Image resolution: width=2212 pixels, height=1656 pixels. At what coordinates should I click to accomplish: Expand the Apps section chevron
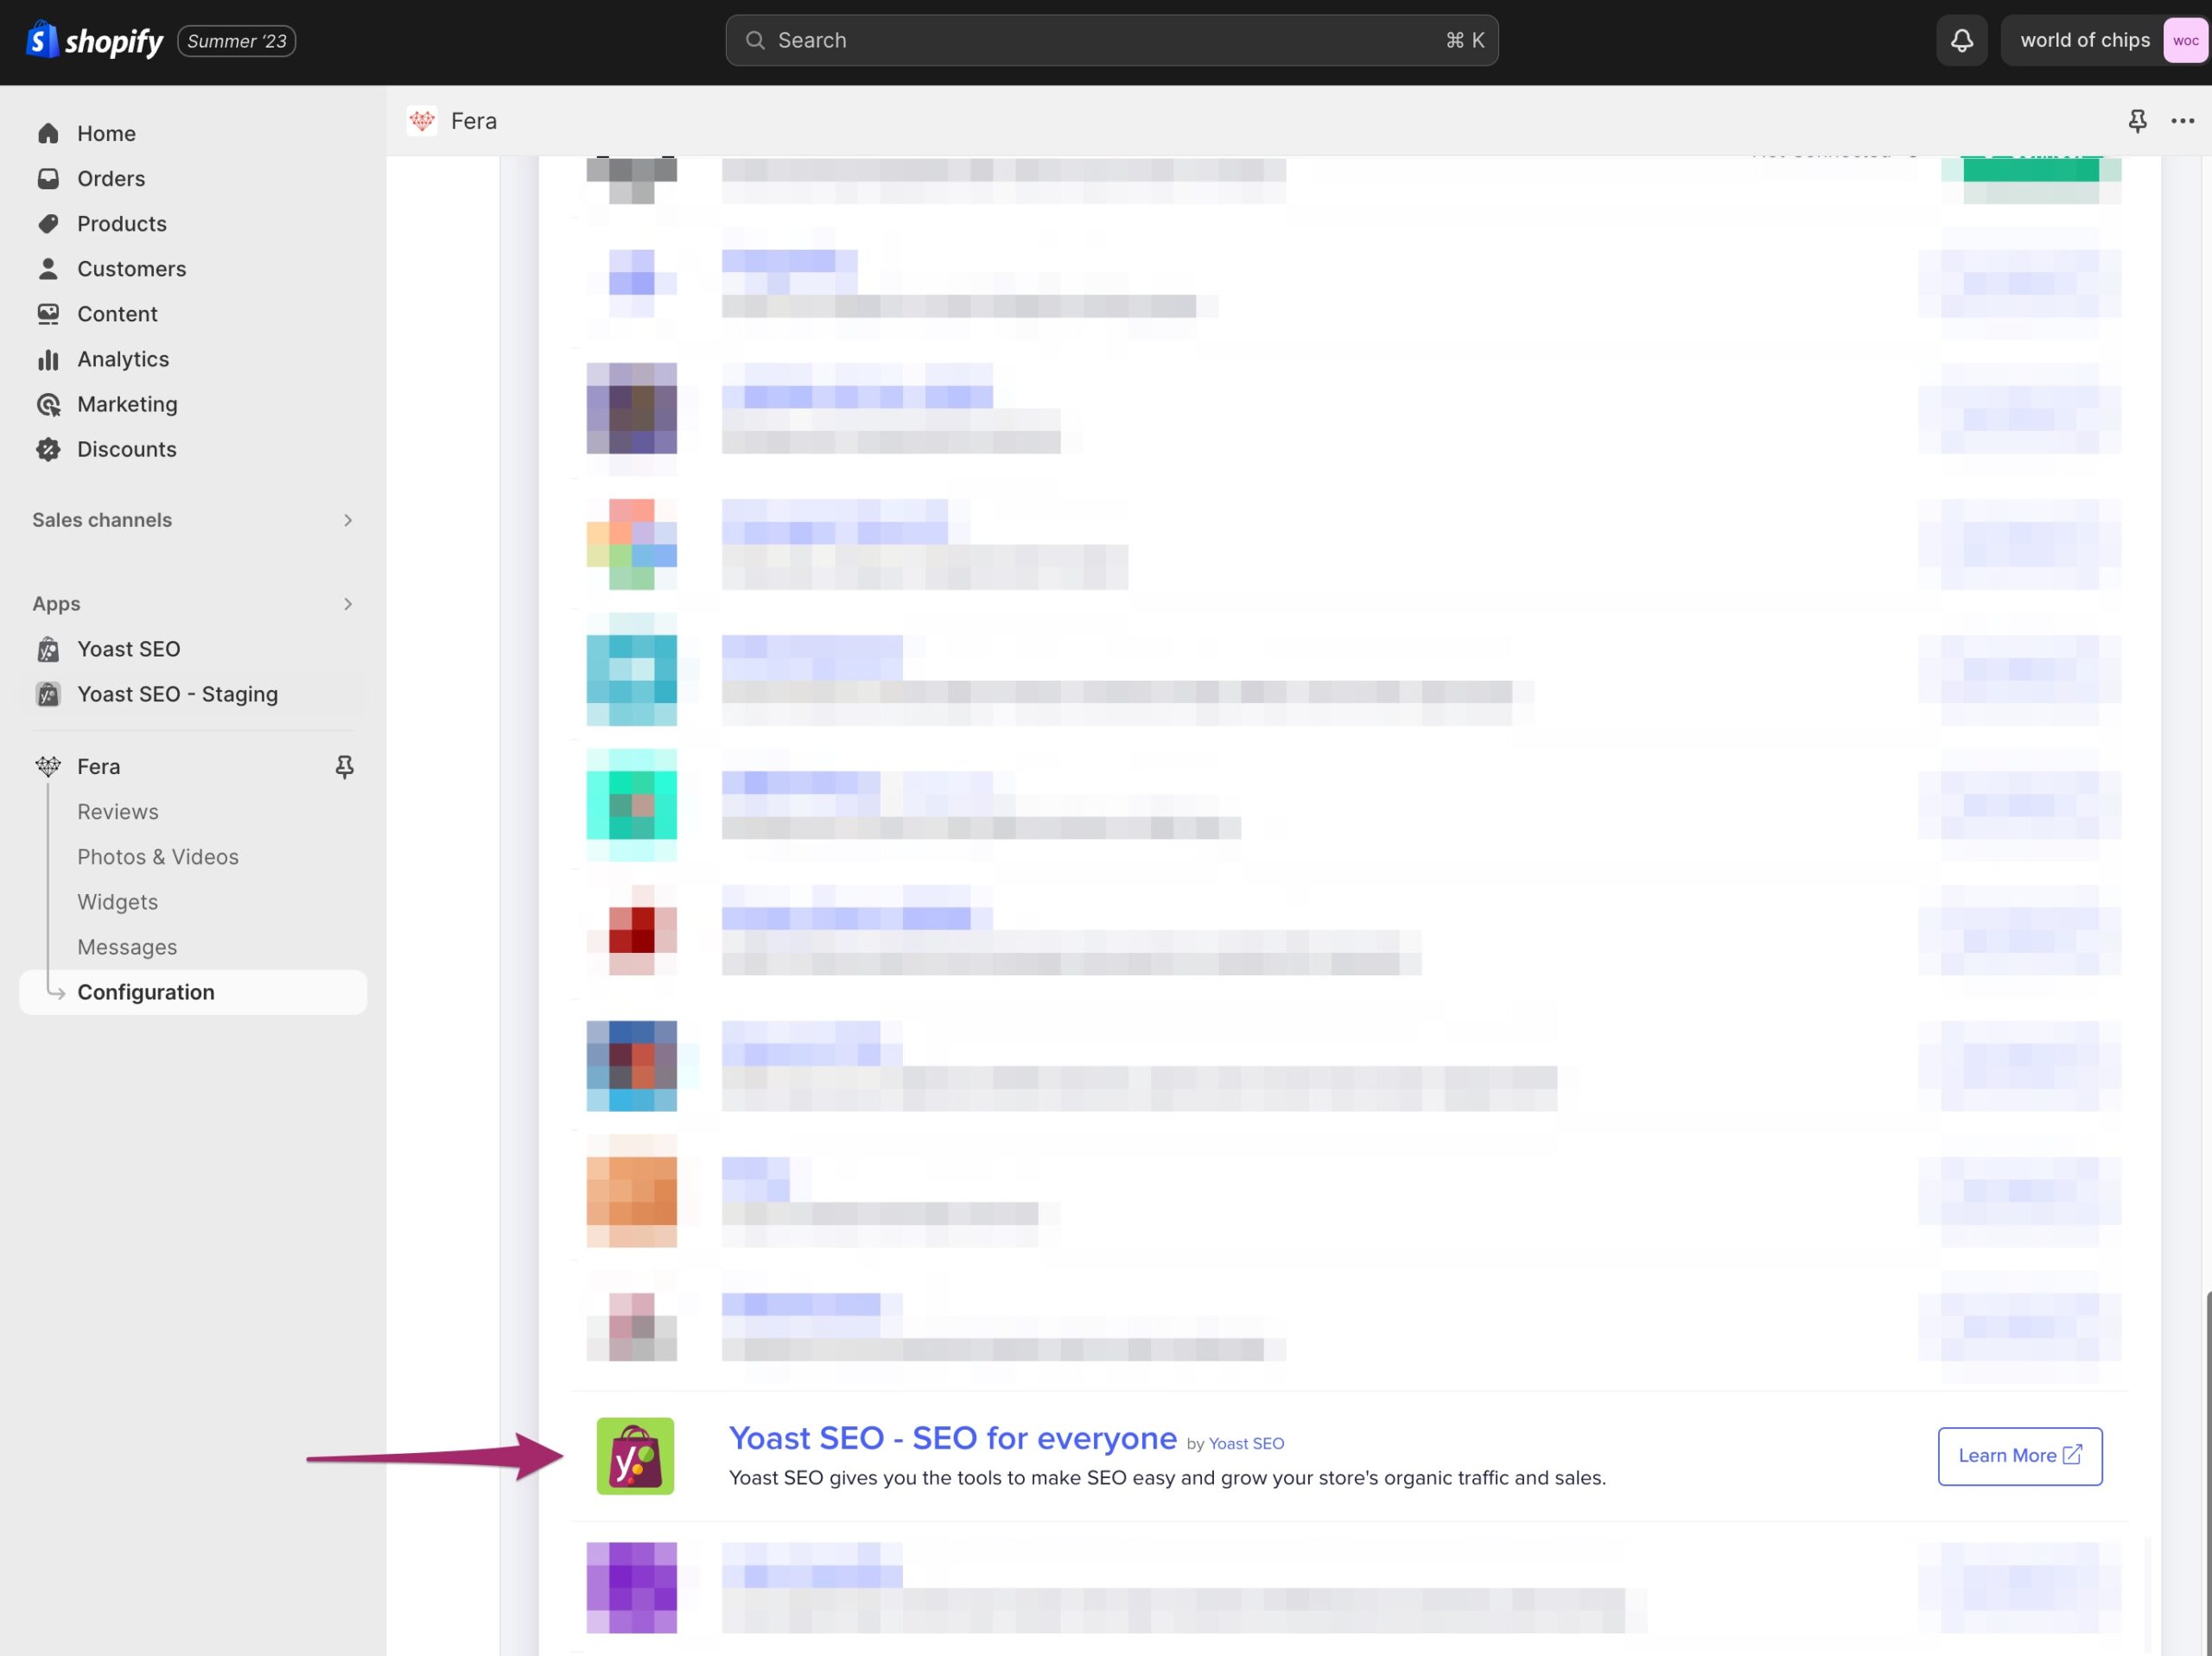coord(347,604)
